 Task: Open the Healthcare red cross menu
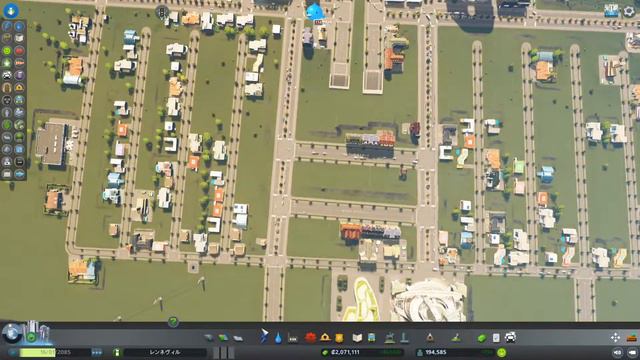[310, 338]
